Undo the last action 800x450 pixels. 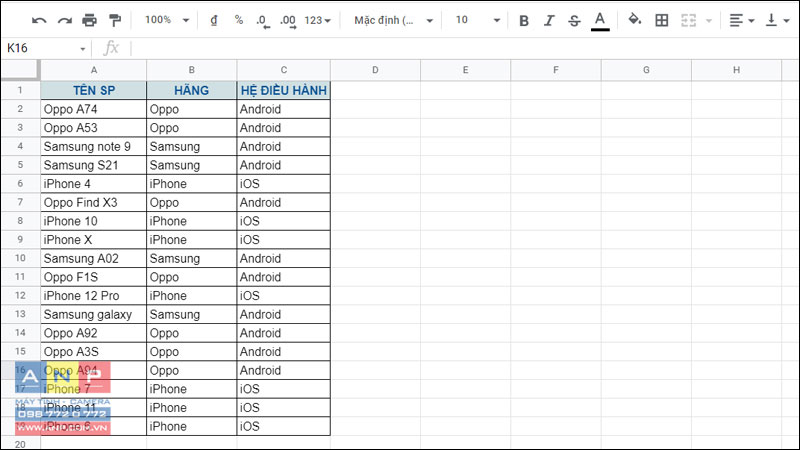point(39,20)
